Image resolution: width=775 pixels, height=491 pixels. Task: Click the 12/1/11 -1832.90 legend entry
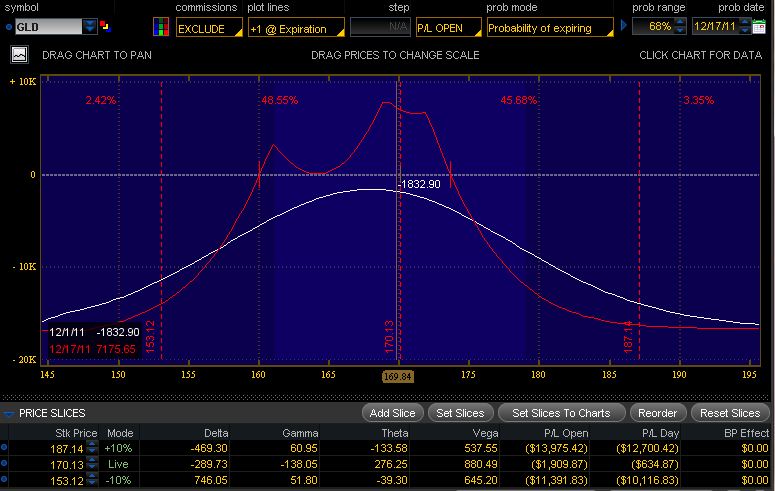94,332
